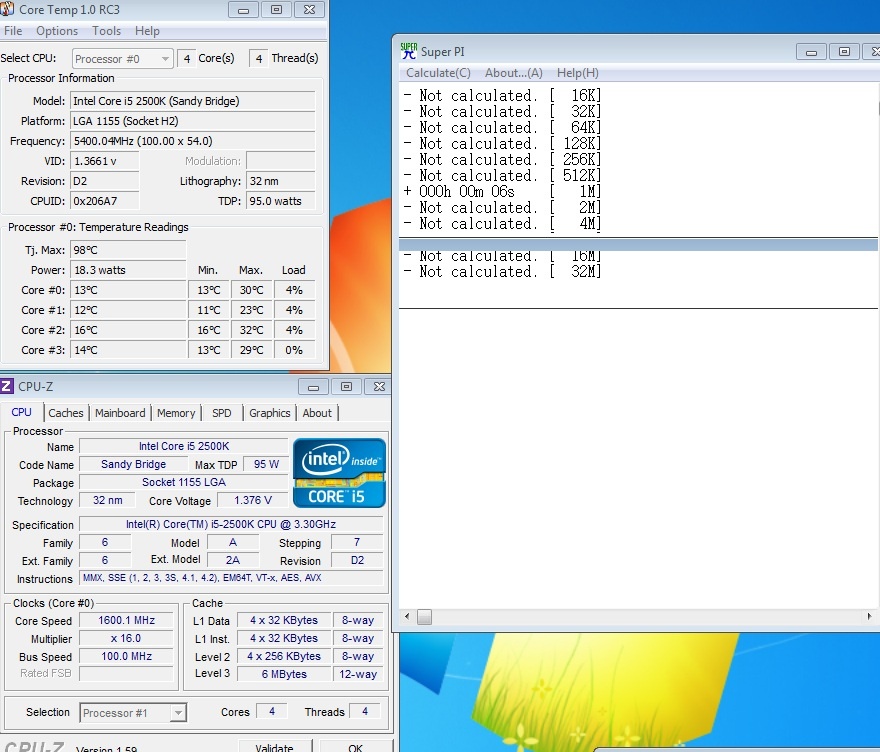Expand the Select CPU Processor #0 dropdown

pos(122,58)
